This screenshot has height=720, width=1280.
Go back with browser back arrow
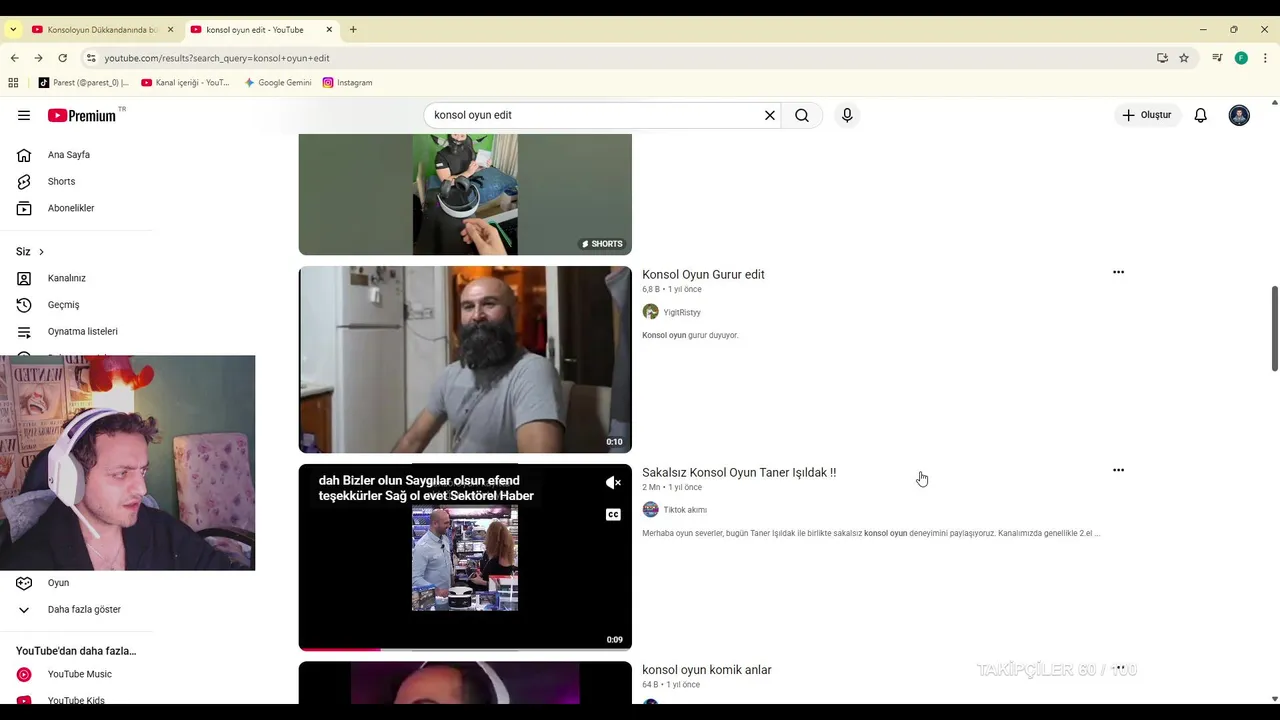pos(14,58)
